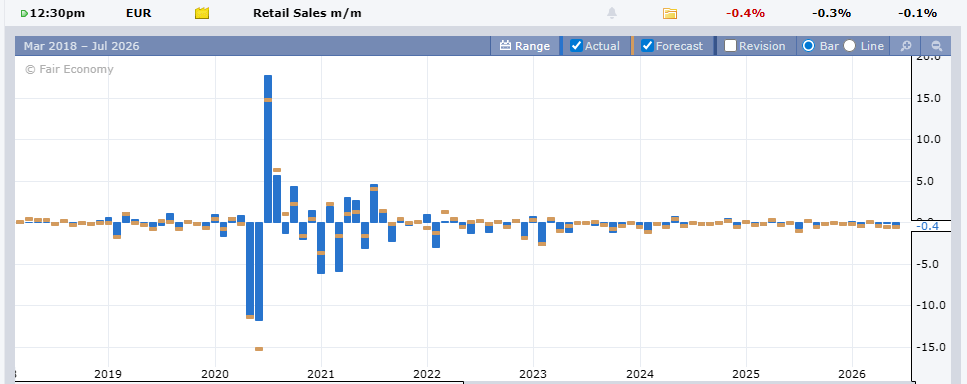This screenshot has height=384, width=967.
Task: Click the EUR currency label
Action: click(x=138, y=13)
